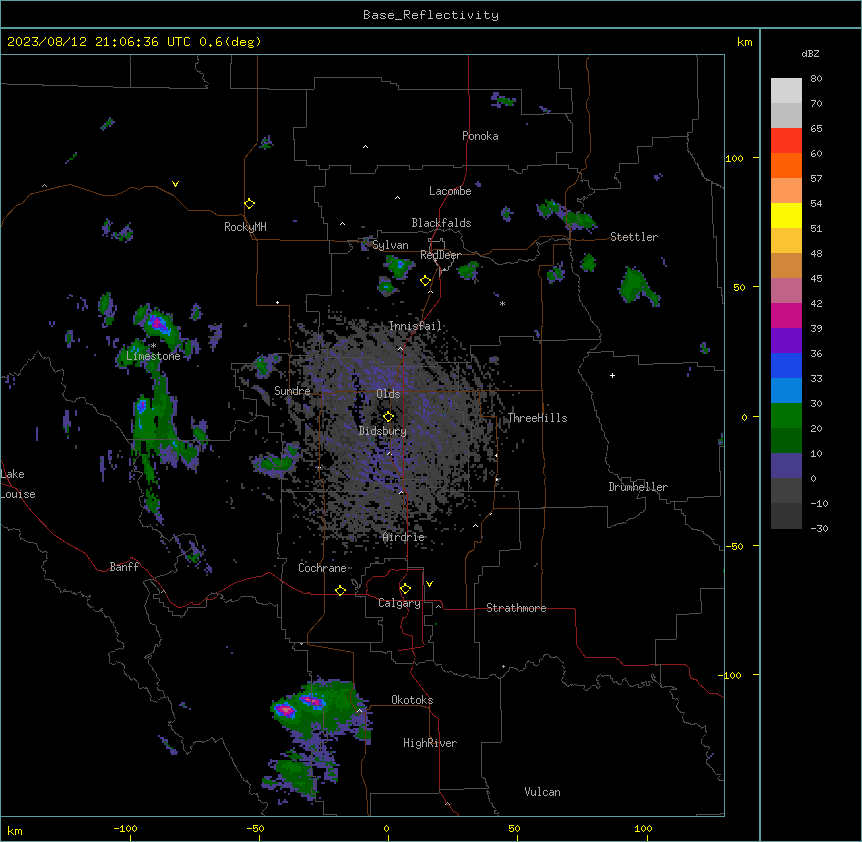Click the RockyMH label
862x842 pixels.
click(x=245, y=227)
